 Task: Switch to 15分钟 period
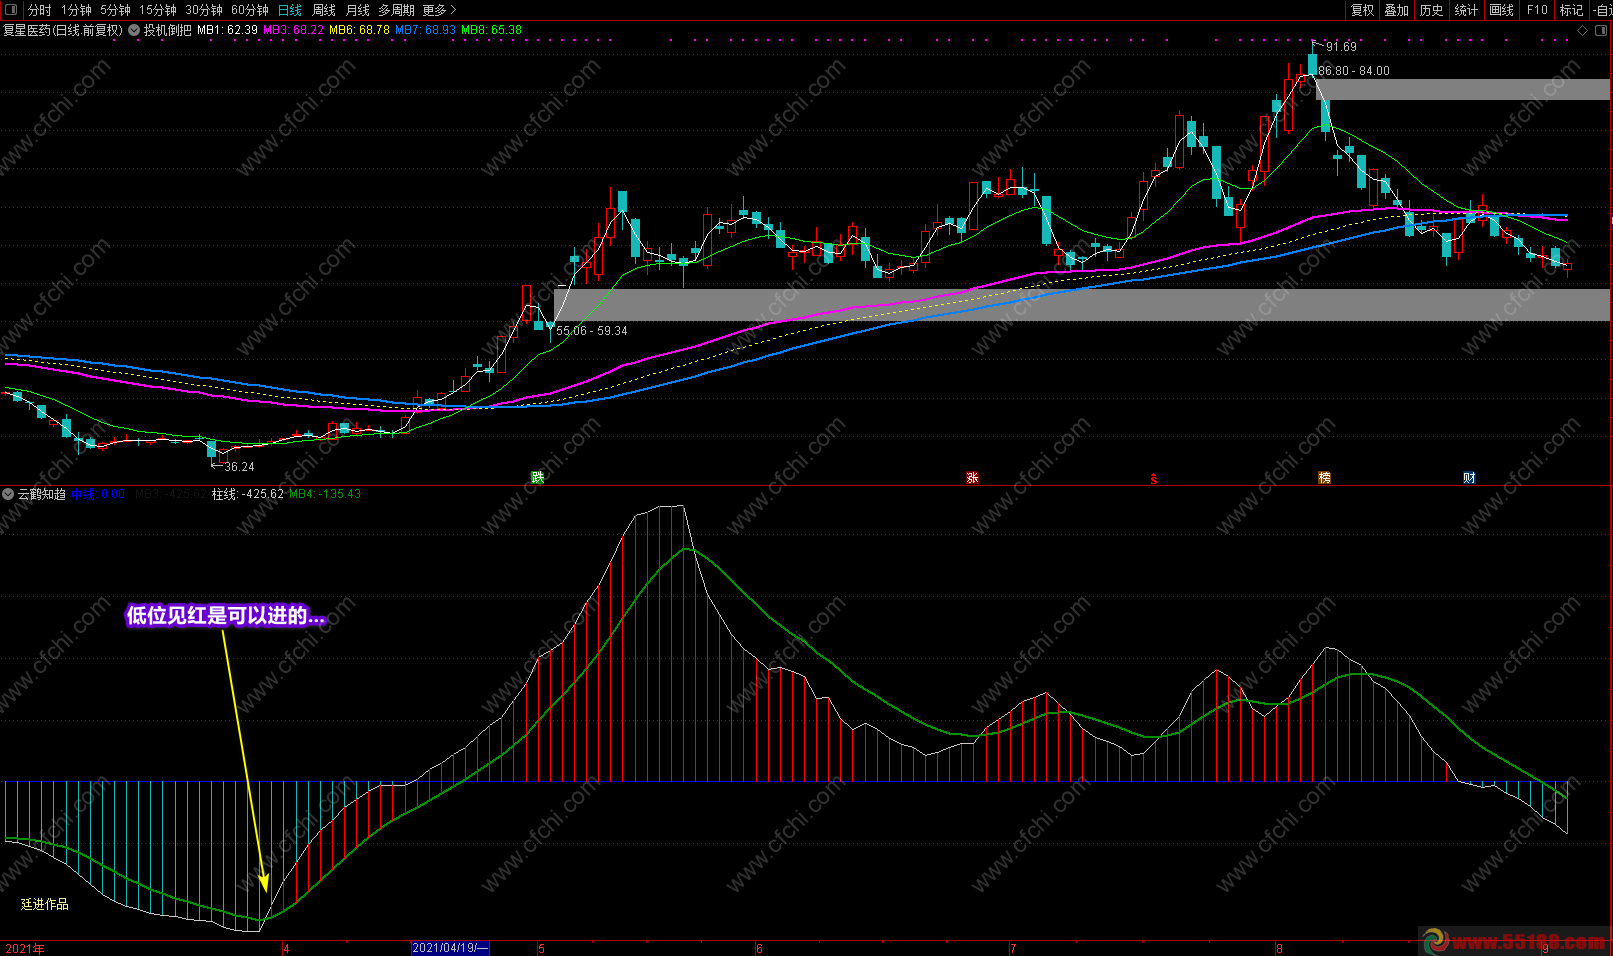coord(158,10)
